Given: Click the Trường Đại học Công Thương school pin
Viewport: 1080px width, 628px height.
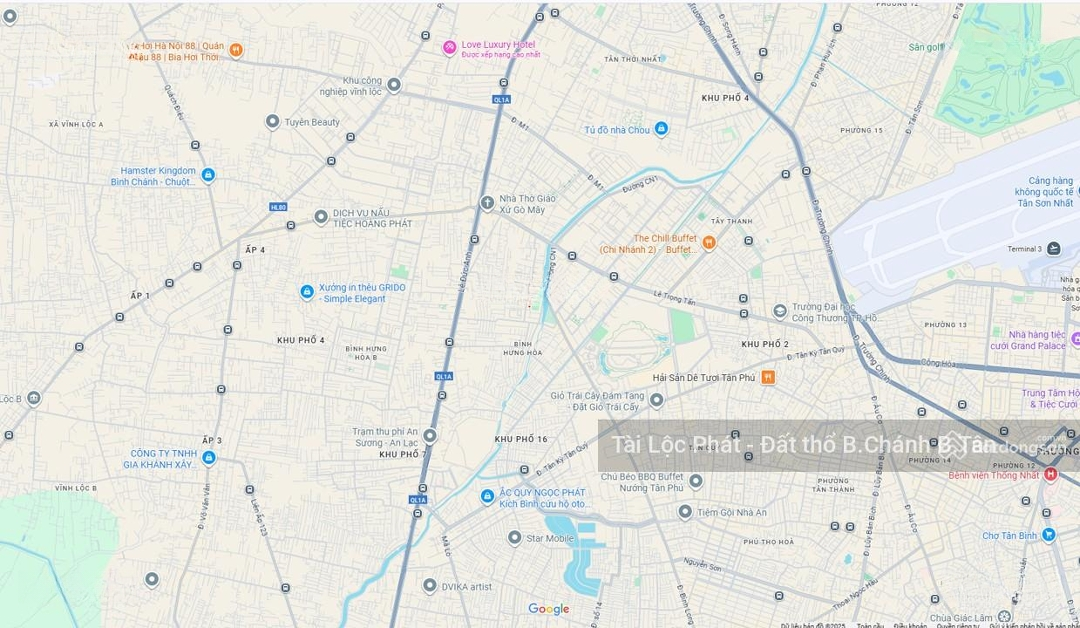Looking at the screenshot, I should tap(780, 312).
